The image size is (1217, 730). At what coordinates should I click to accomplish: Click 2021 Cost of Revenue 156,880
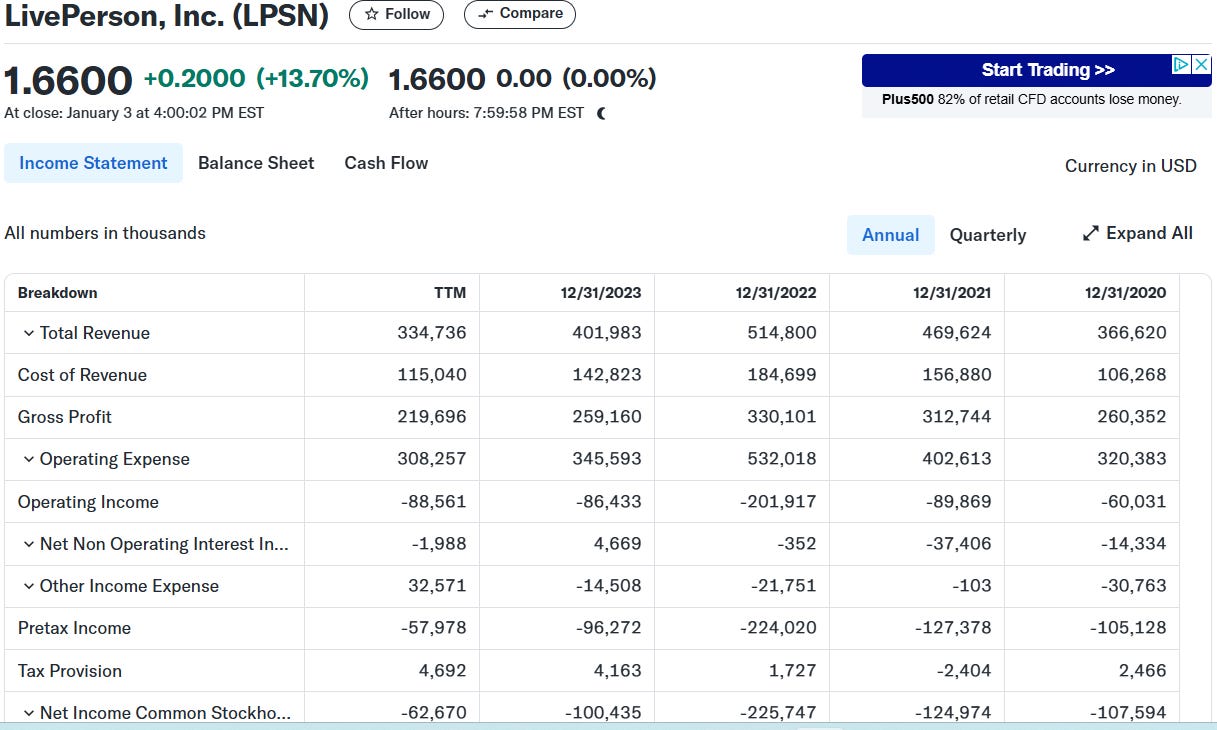tap(957, 375)
